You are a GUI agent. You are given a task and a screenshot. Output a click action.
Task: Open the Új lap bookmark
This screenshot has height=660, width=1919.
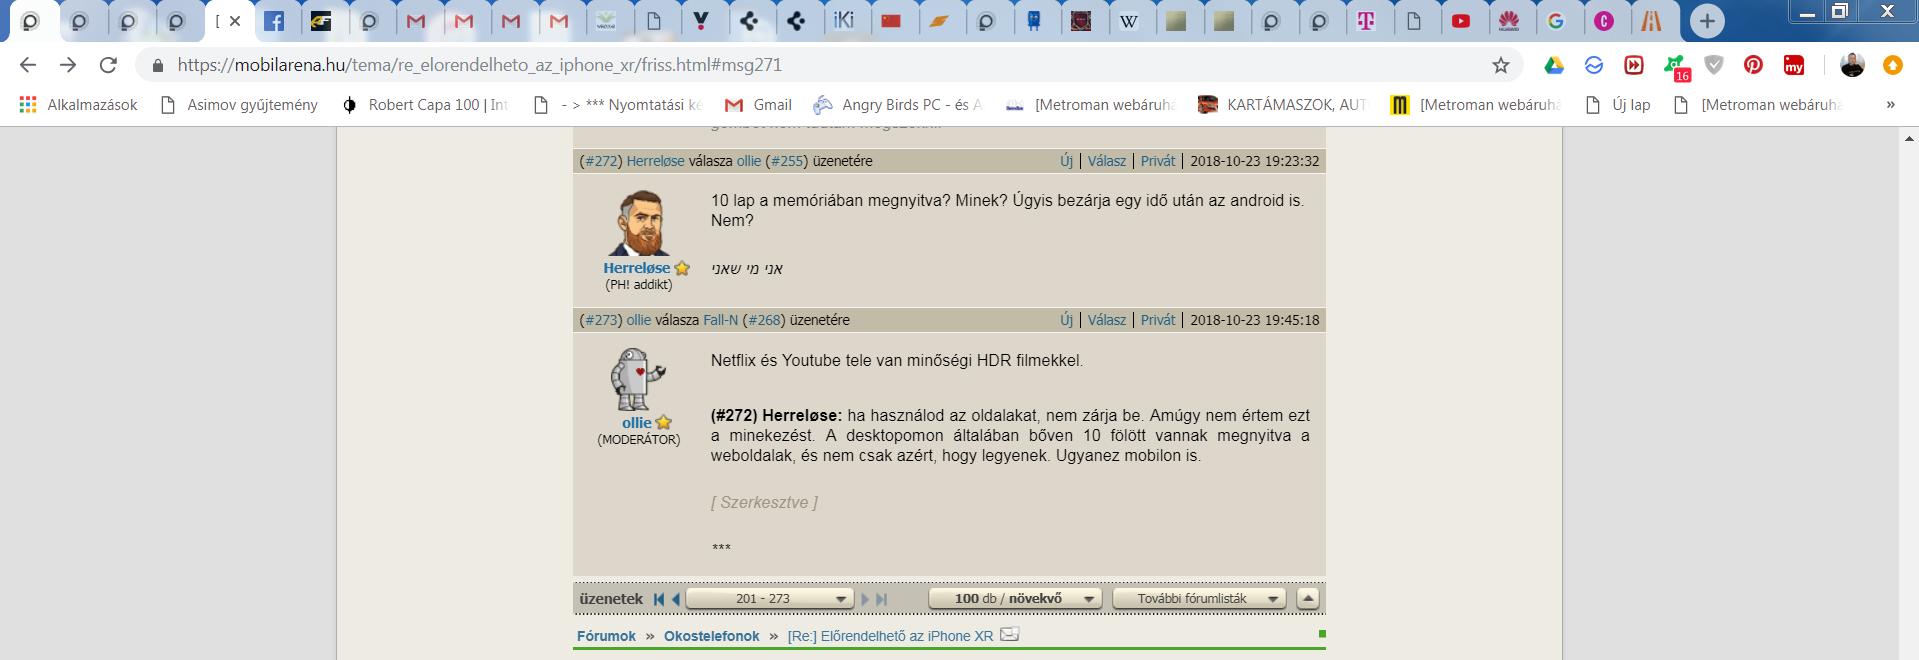pyautogui.click(x=1618, y=104)
